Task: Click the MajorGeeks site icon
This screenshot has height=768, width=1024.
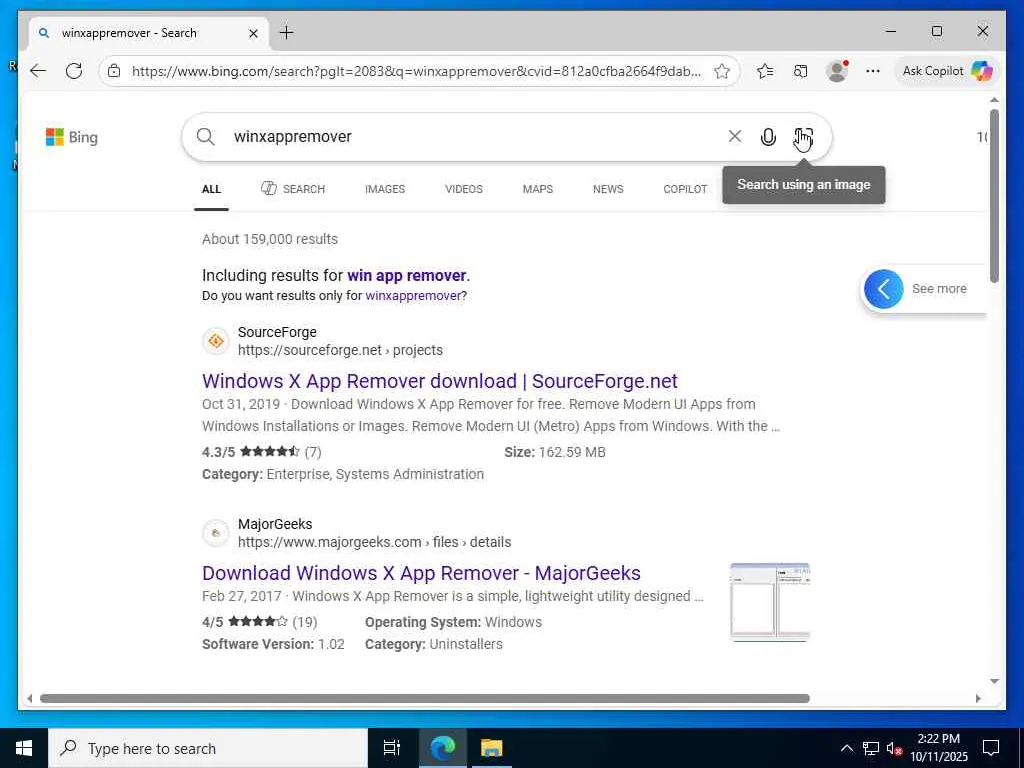Action: tap(216, 533)
